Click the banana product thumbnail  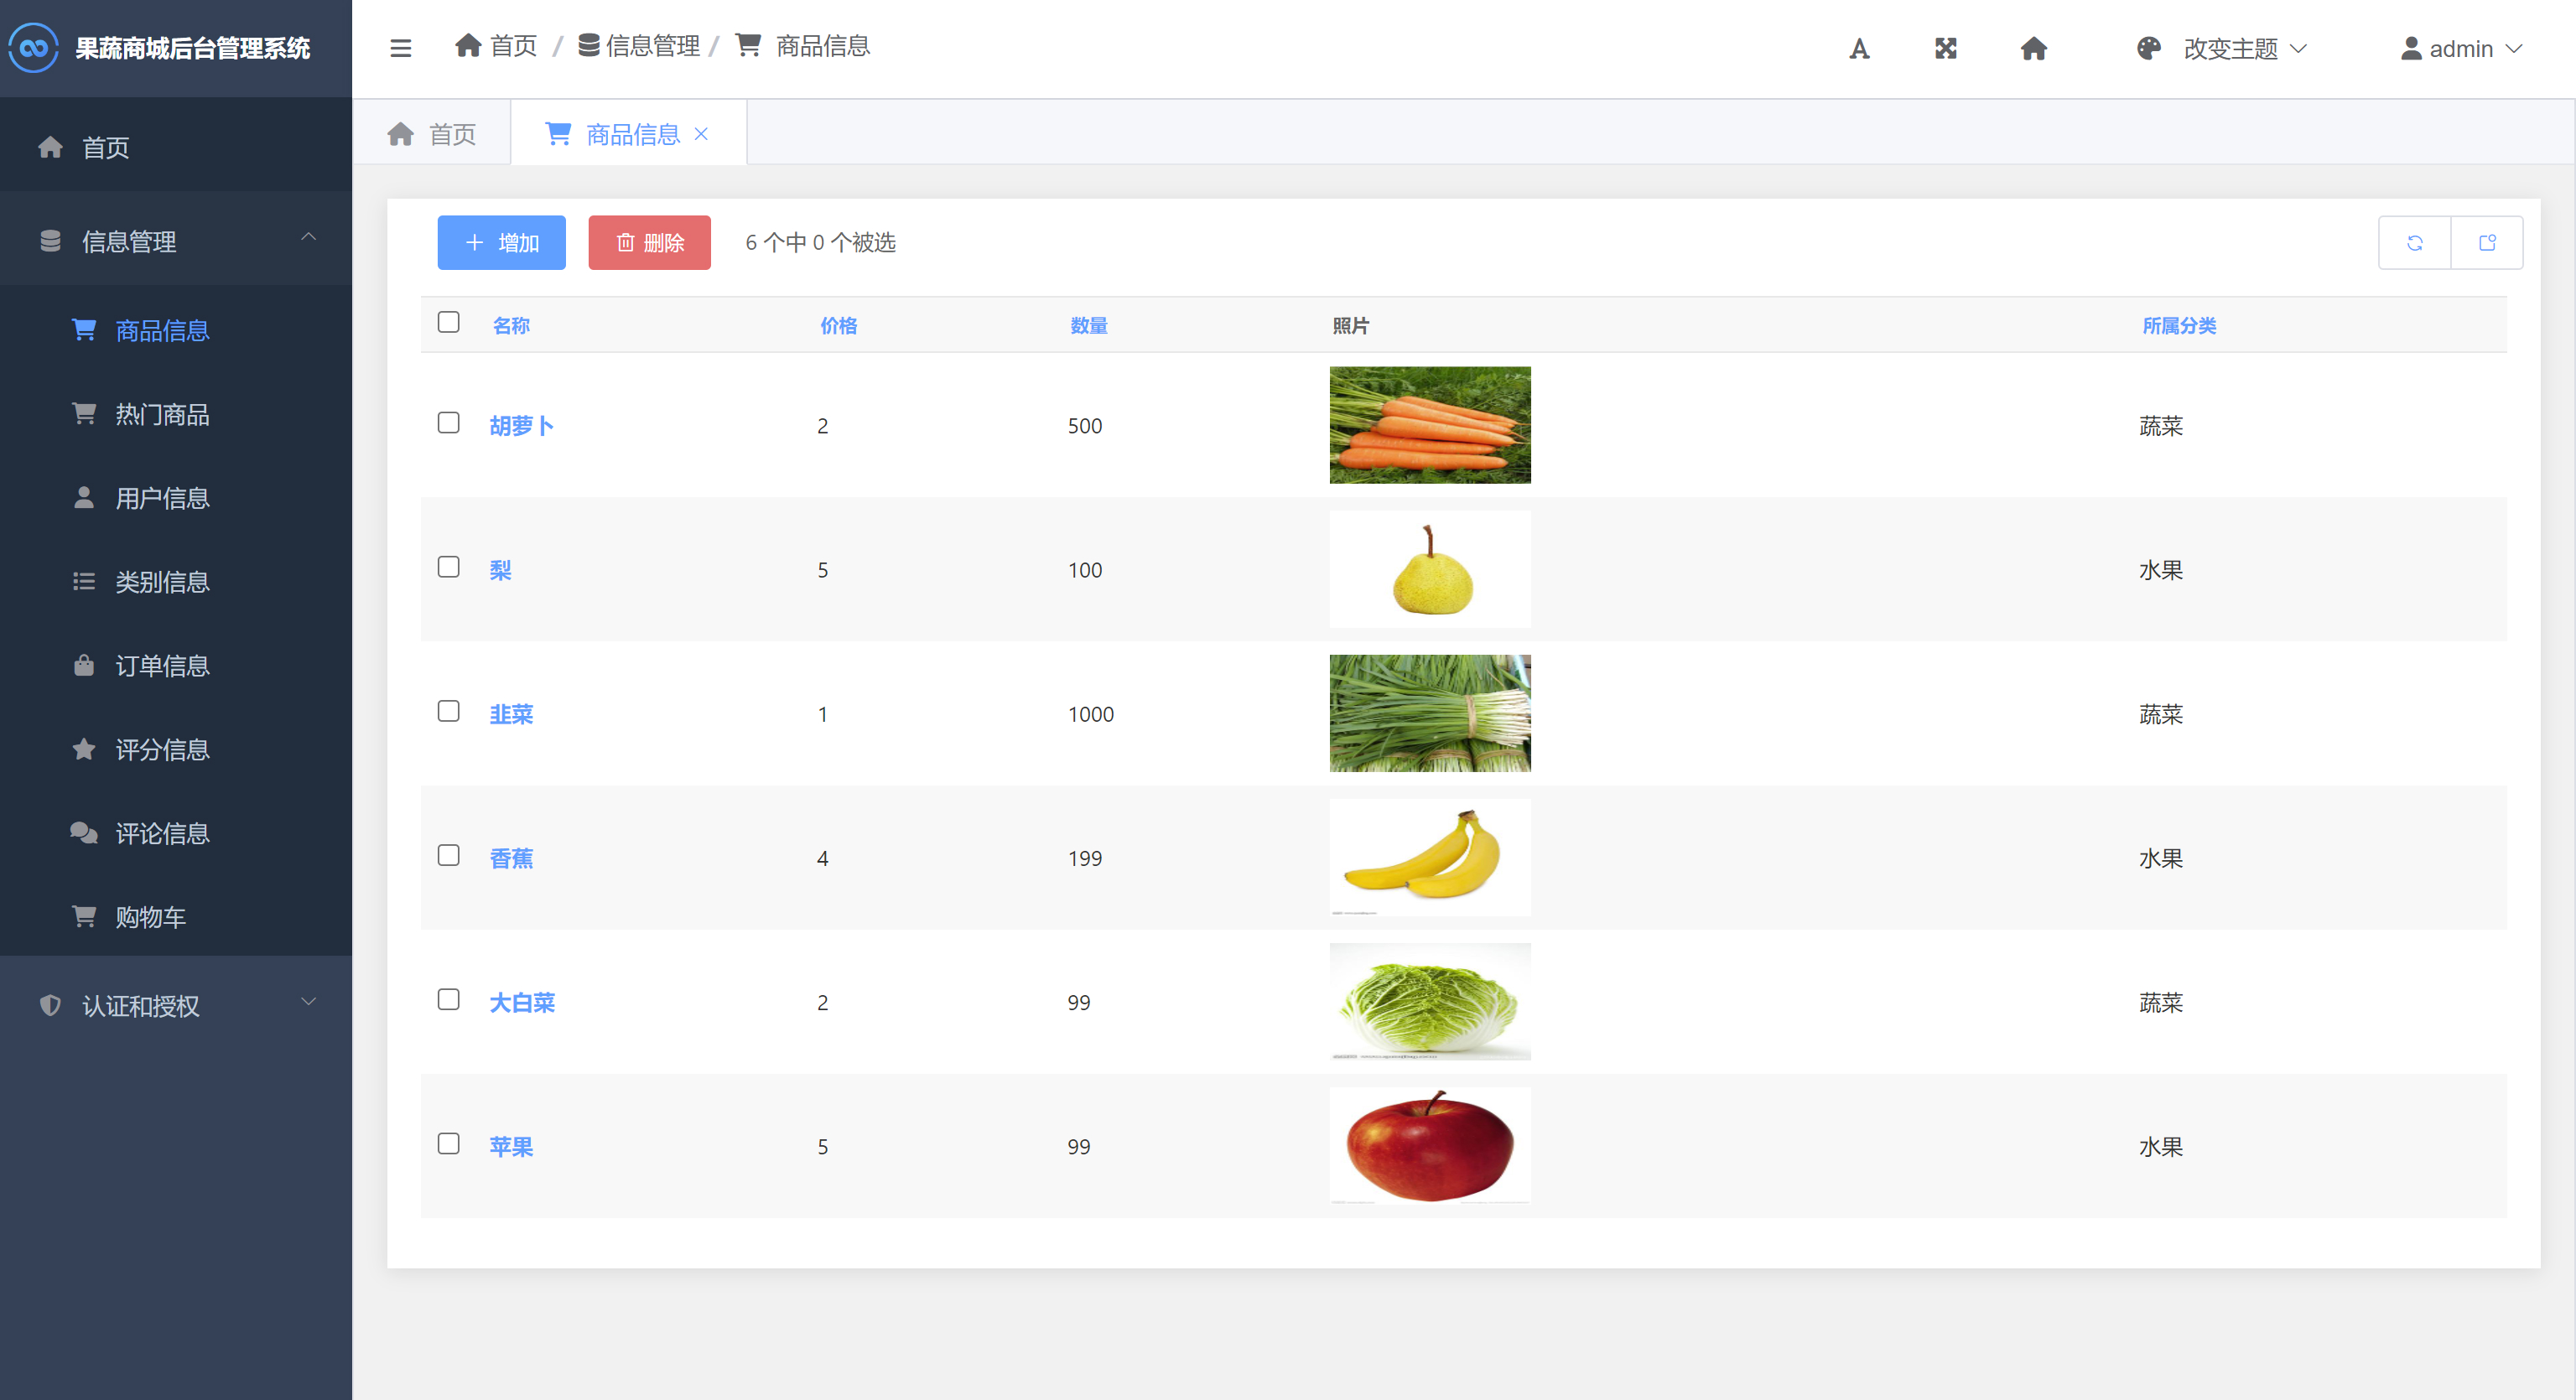(1429, 857)
